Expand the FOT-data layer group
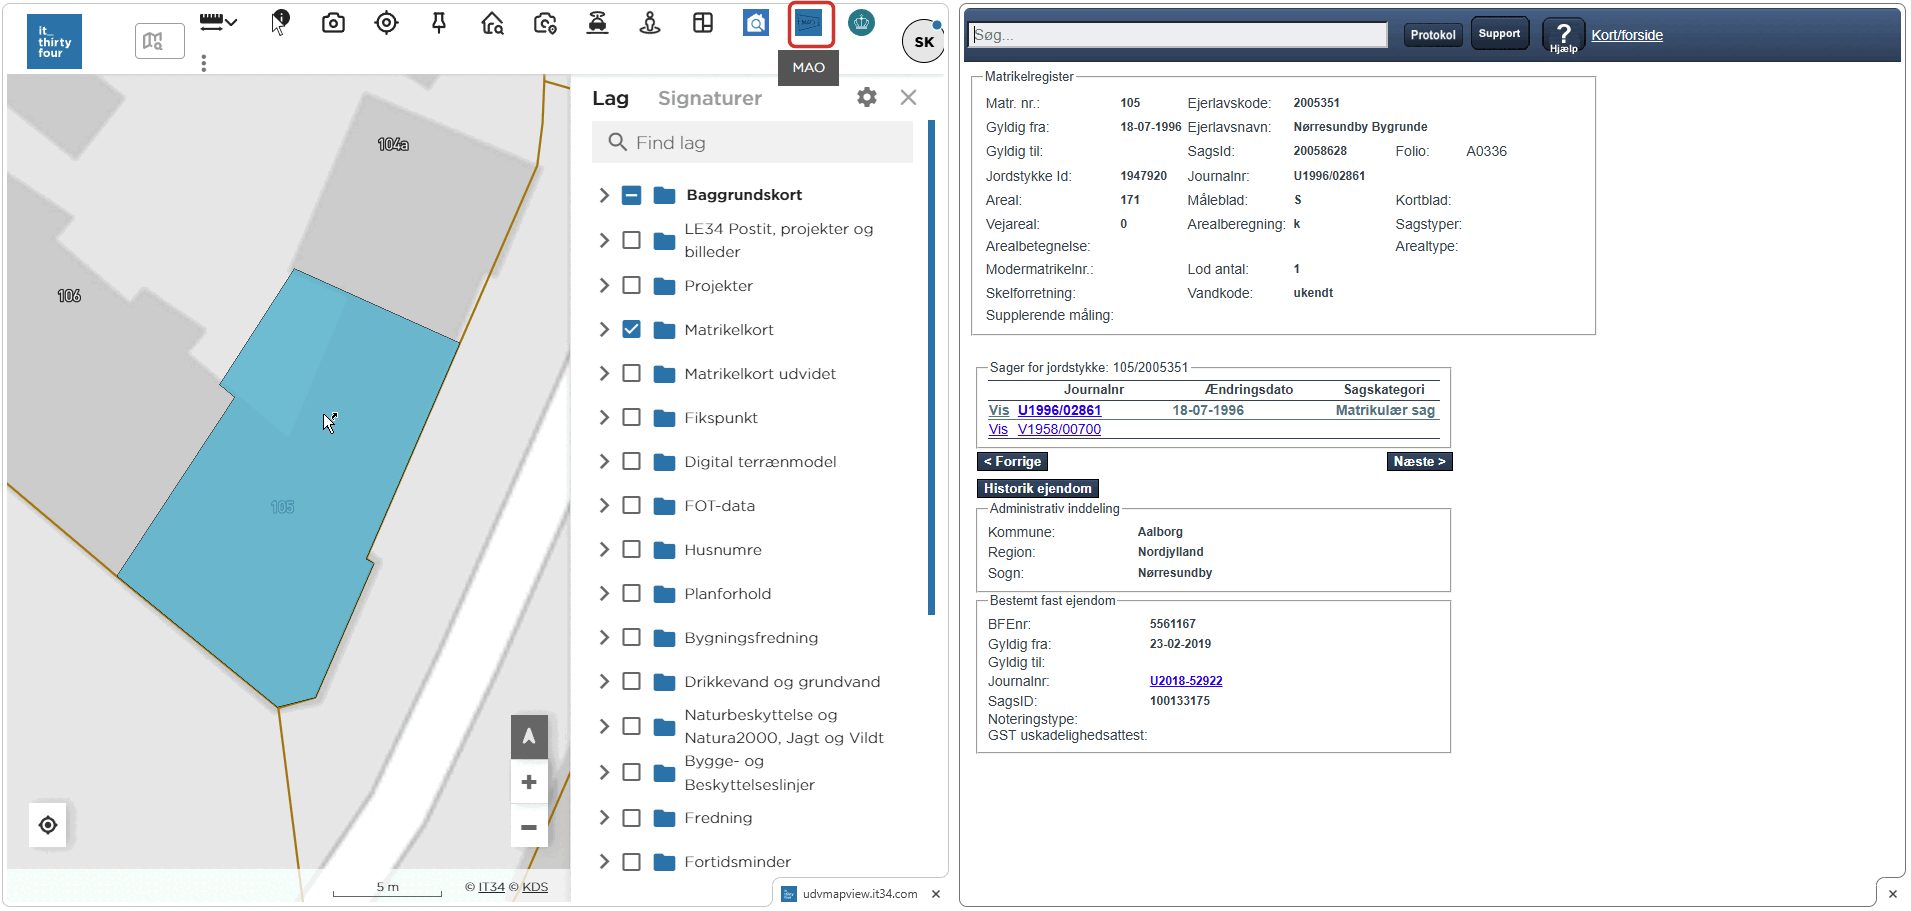 point(604,505)
